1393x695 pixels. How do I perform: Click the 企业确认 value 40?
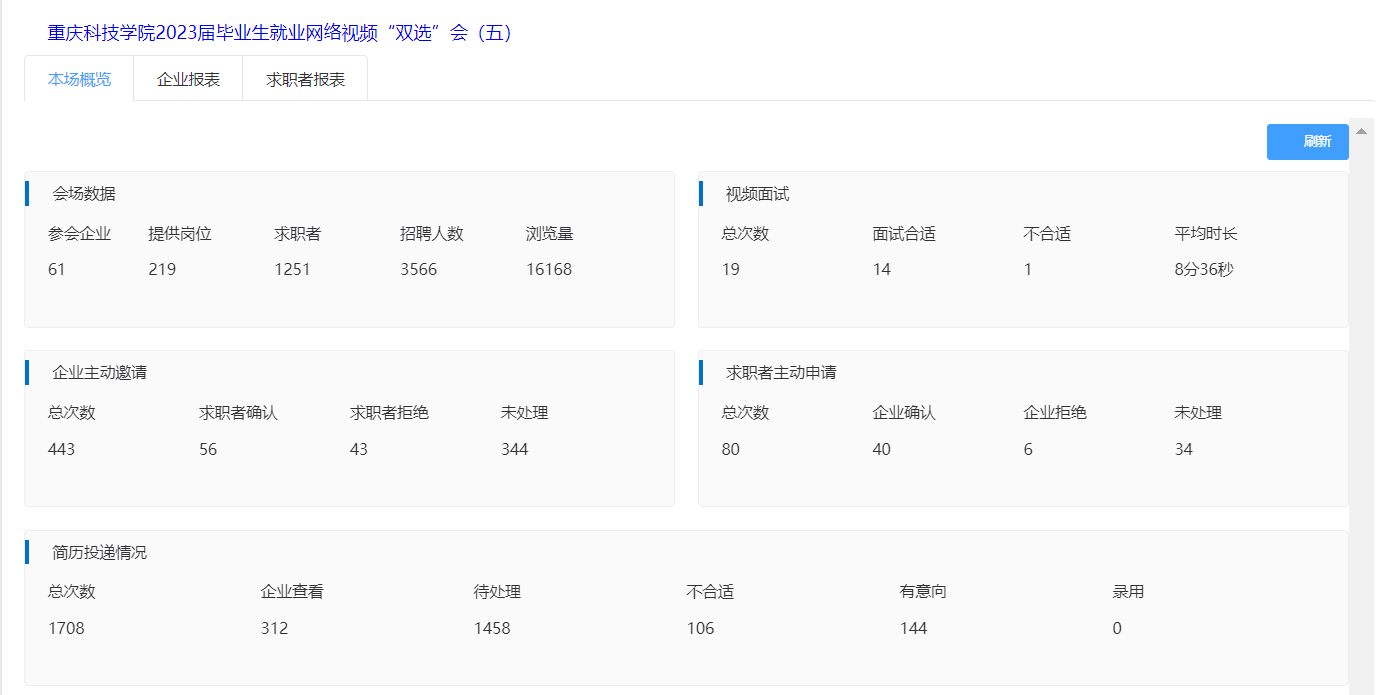pyautogui.click(x=881, y=449)
